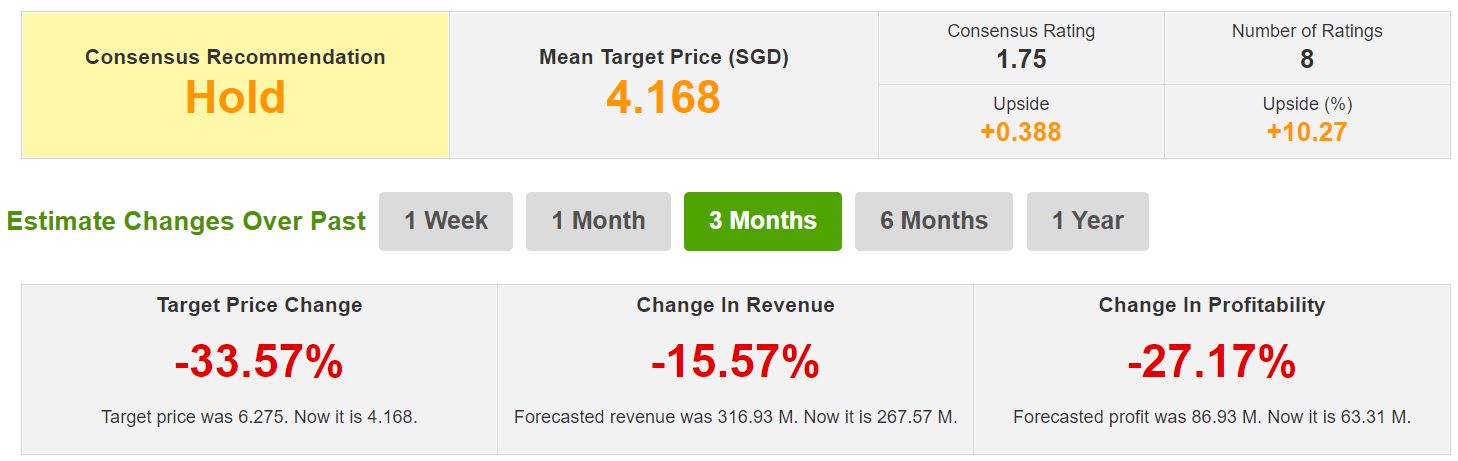Click the Consensus Recommendation label
The image size is (1458, 461).
pyautogui.click(x=235, y=57)
